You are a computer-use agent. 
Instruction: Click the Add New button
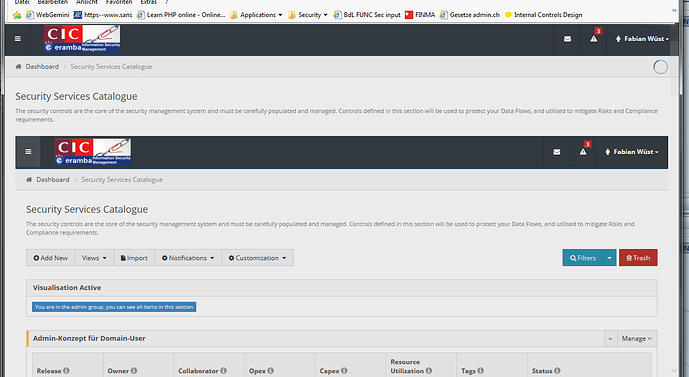click(51, 258)
